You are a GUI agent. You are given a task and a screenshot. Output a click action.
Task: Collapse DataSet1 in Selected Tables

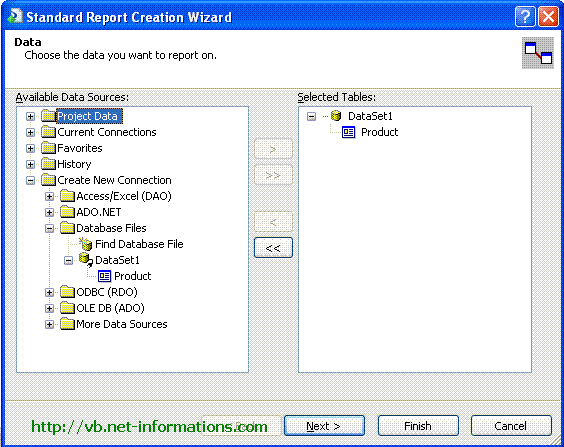point(311,116)
